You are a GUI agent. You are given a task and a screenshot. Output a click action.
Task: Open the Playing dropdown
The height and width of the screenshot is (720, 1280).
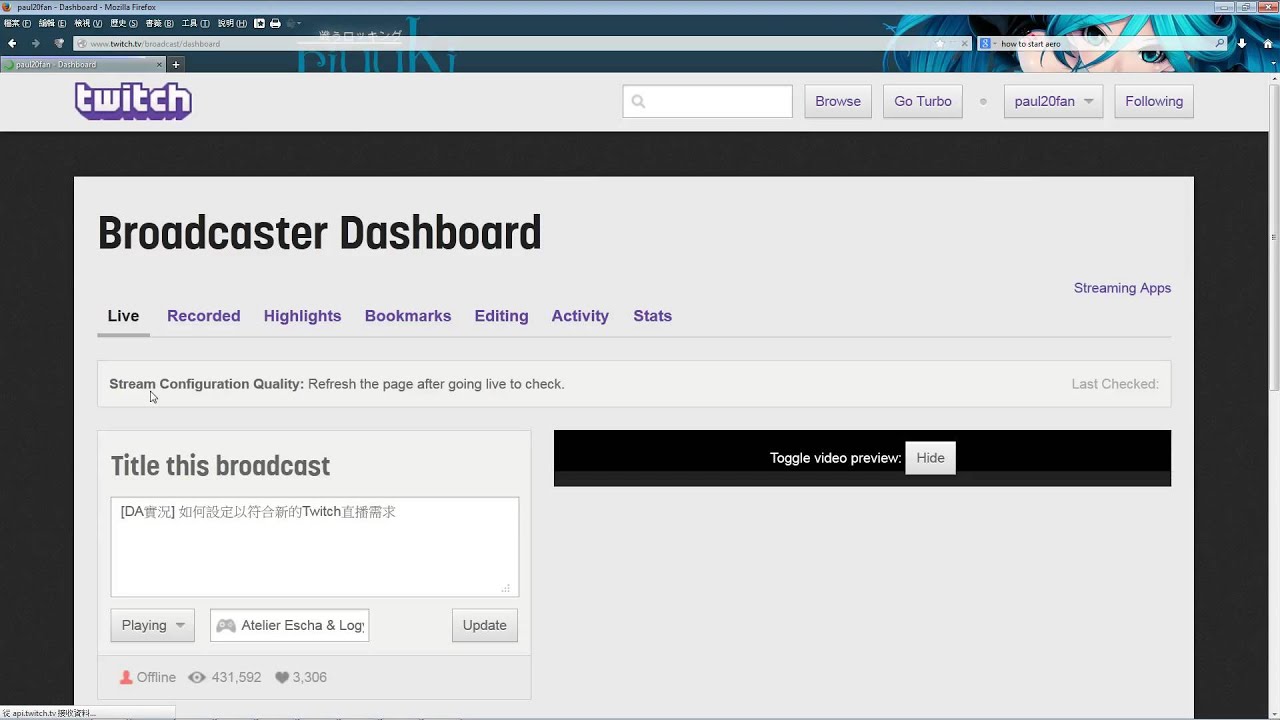152,625
